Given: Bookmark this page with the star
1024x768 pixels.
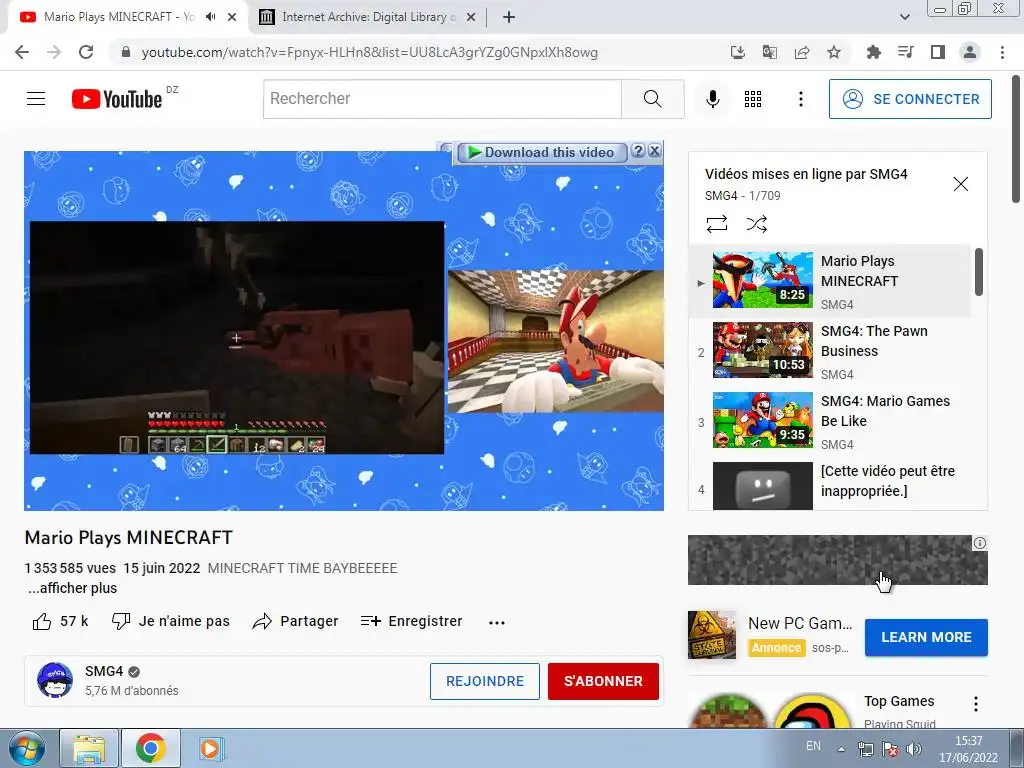Looking at the screenshot, I should pyautogui.click(x=833, y=52).
